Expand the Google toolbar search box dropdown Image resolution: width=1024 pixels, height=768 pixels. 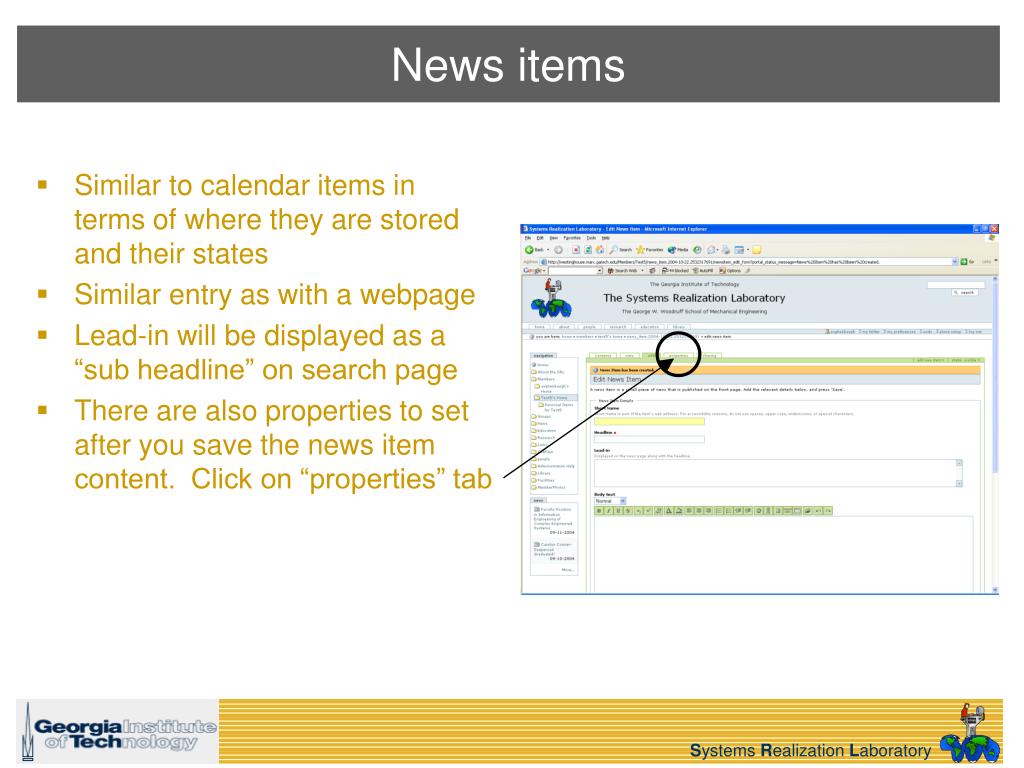[x=600, y=270]
